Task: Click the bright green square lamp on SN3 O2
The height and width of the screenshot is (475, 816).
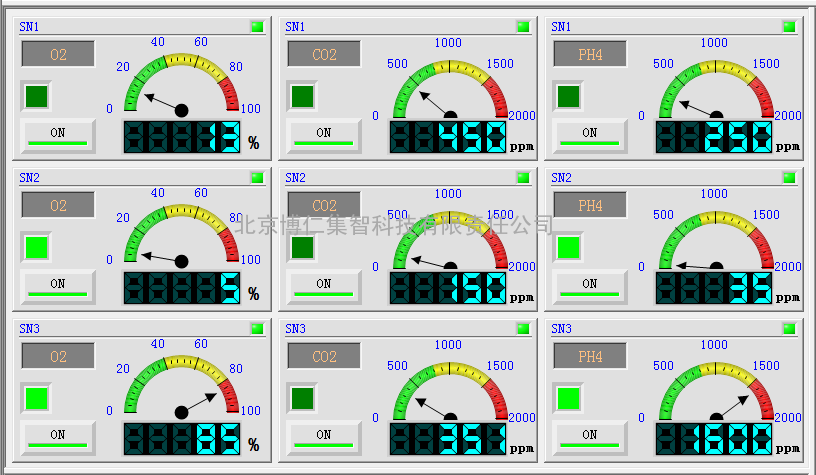Action: coord(36,398)
